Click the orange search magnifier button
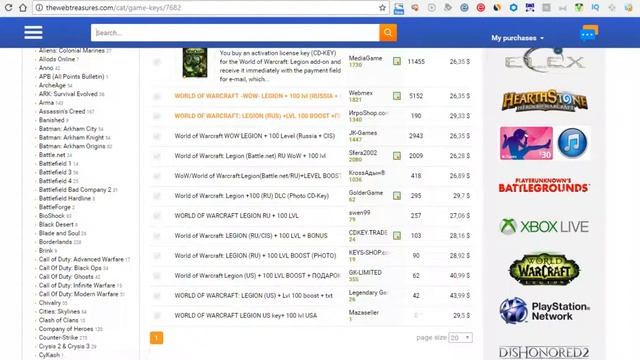This screenshot has height=360, width=640. (388, 33)
